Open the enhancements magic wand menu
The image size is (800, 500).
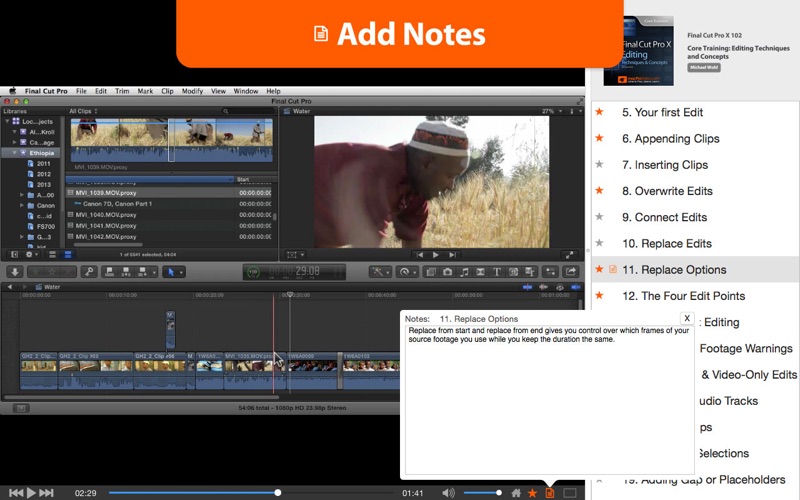pos(380,272)
